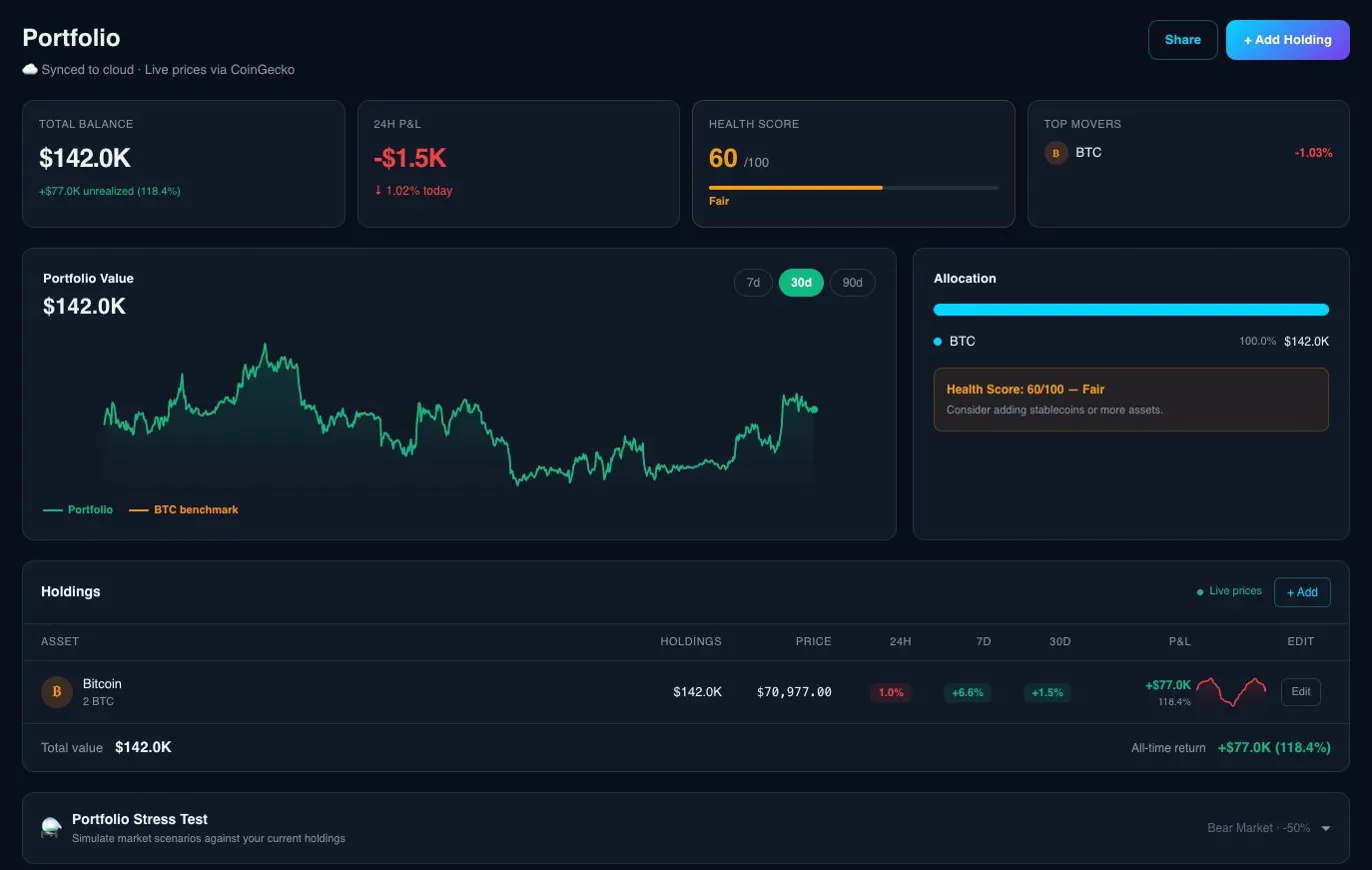Click the BTC icon in Top Movers
Image resolution: width=1372 pixels, height=870 pixels.
(x=1056, y=153)
